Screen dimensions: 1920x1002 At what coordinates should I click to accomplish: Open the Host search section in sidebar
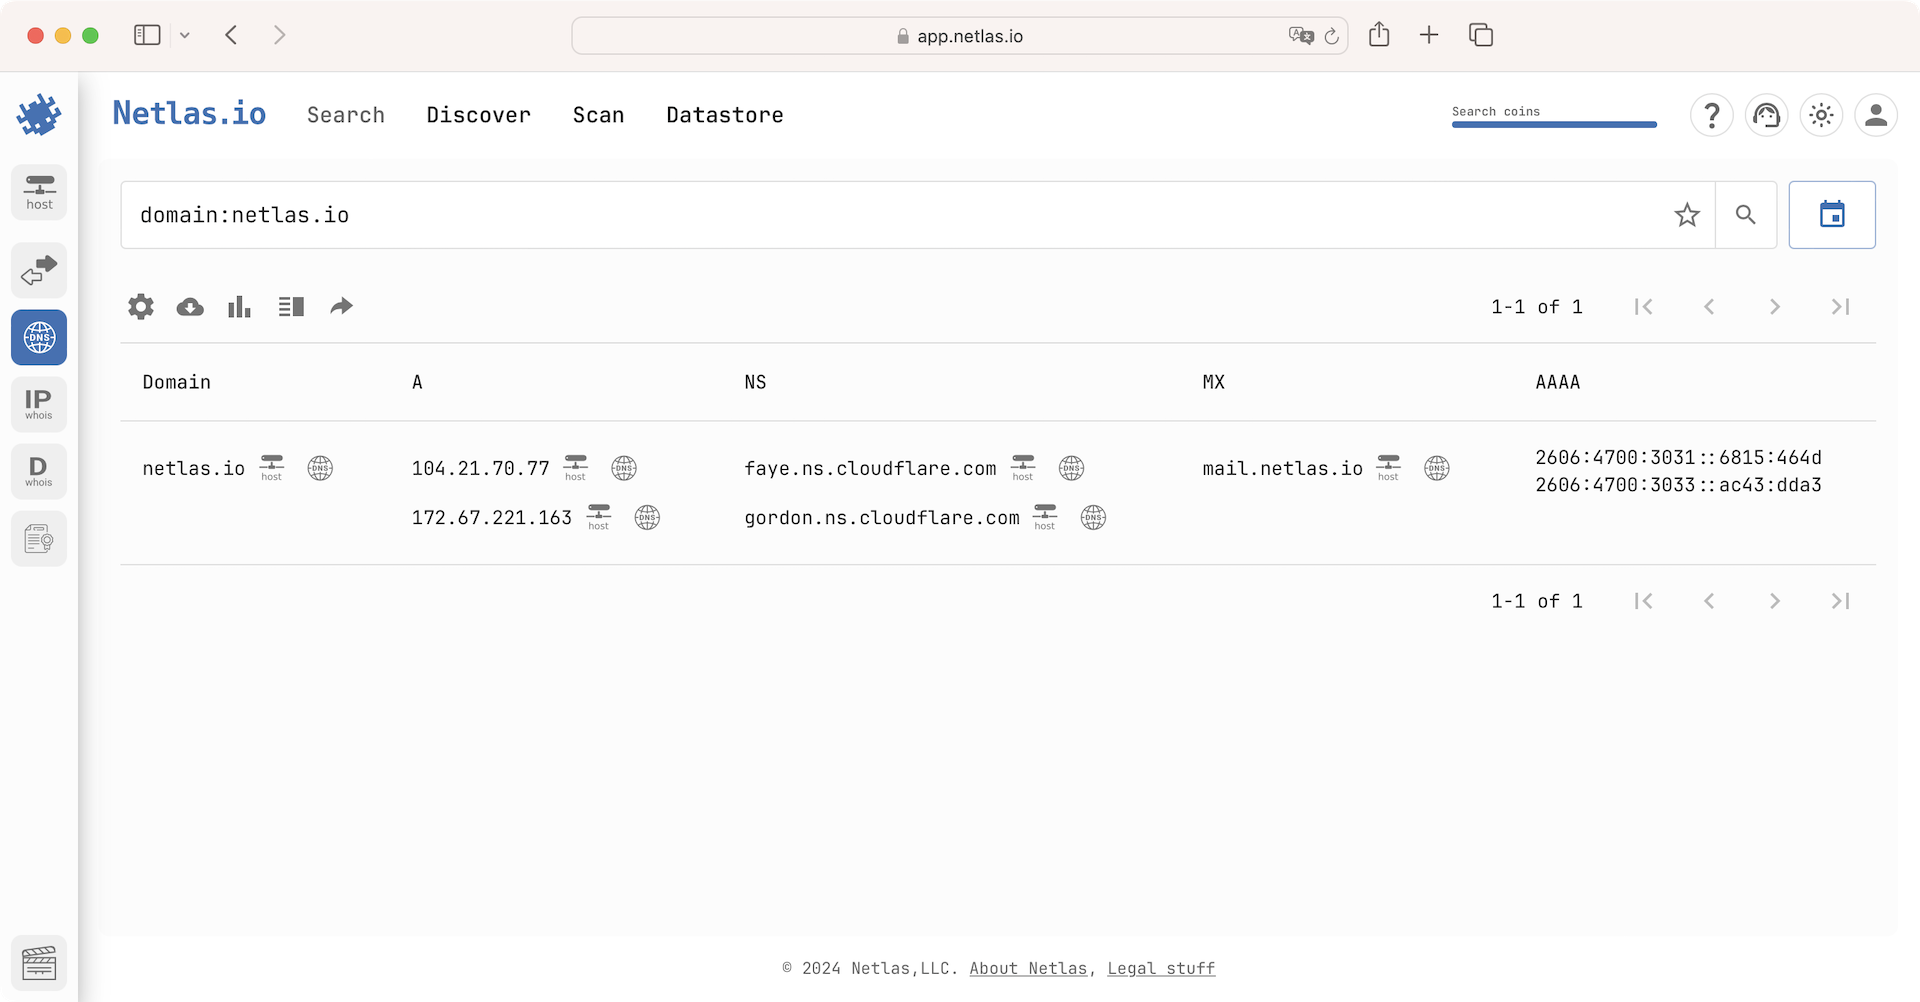[x=39, y=192]
